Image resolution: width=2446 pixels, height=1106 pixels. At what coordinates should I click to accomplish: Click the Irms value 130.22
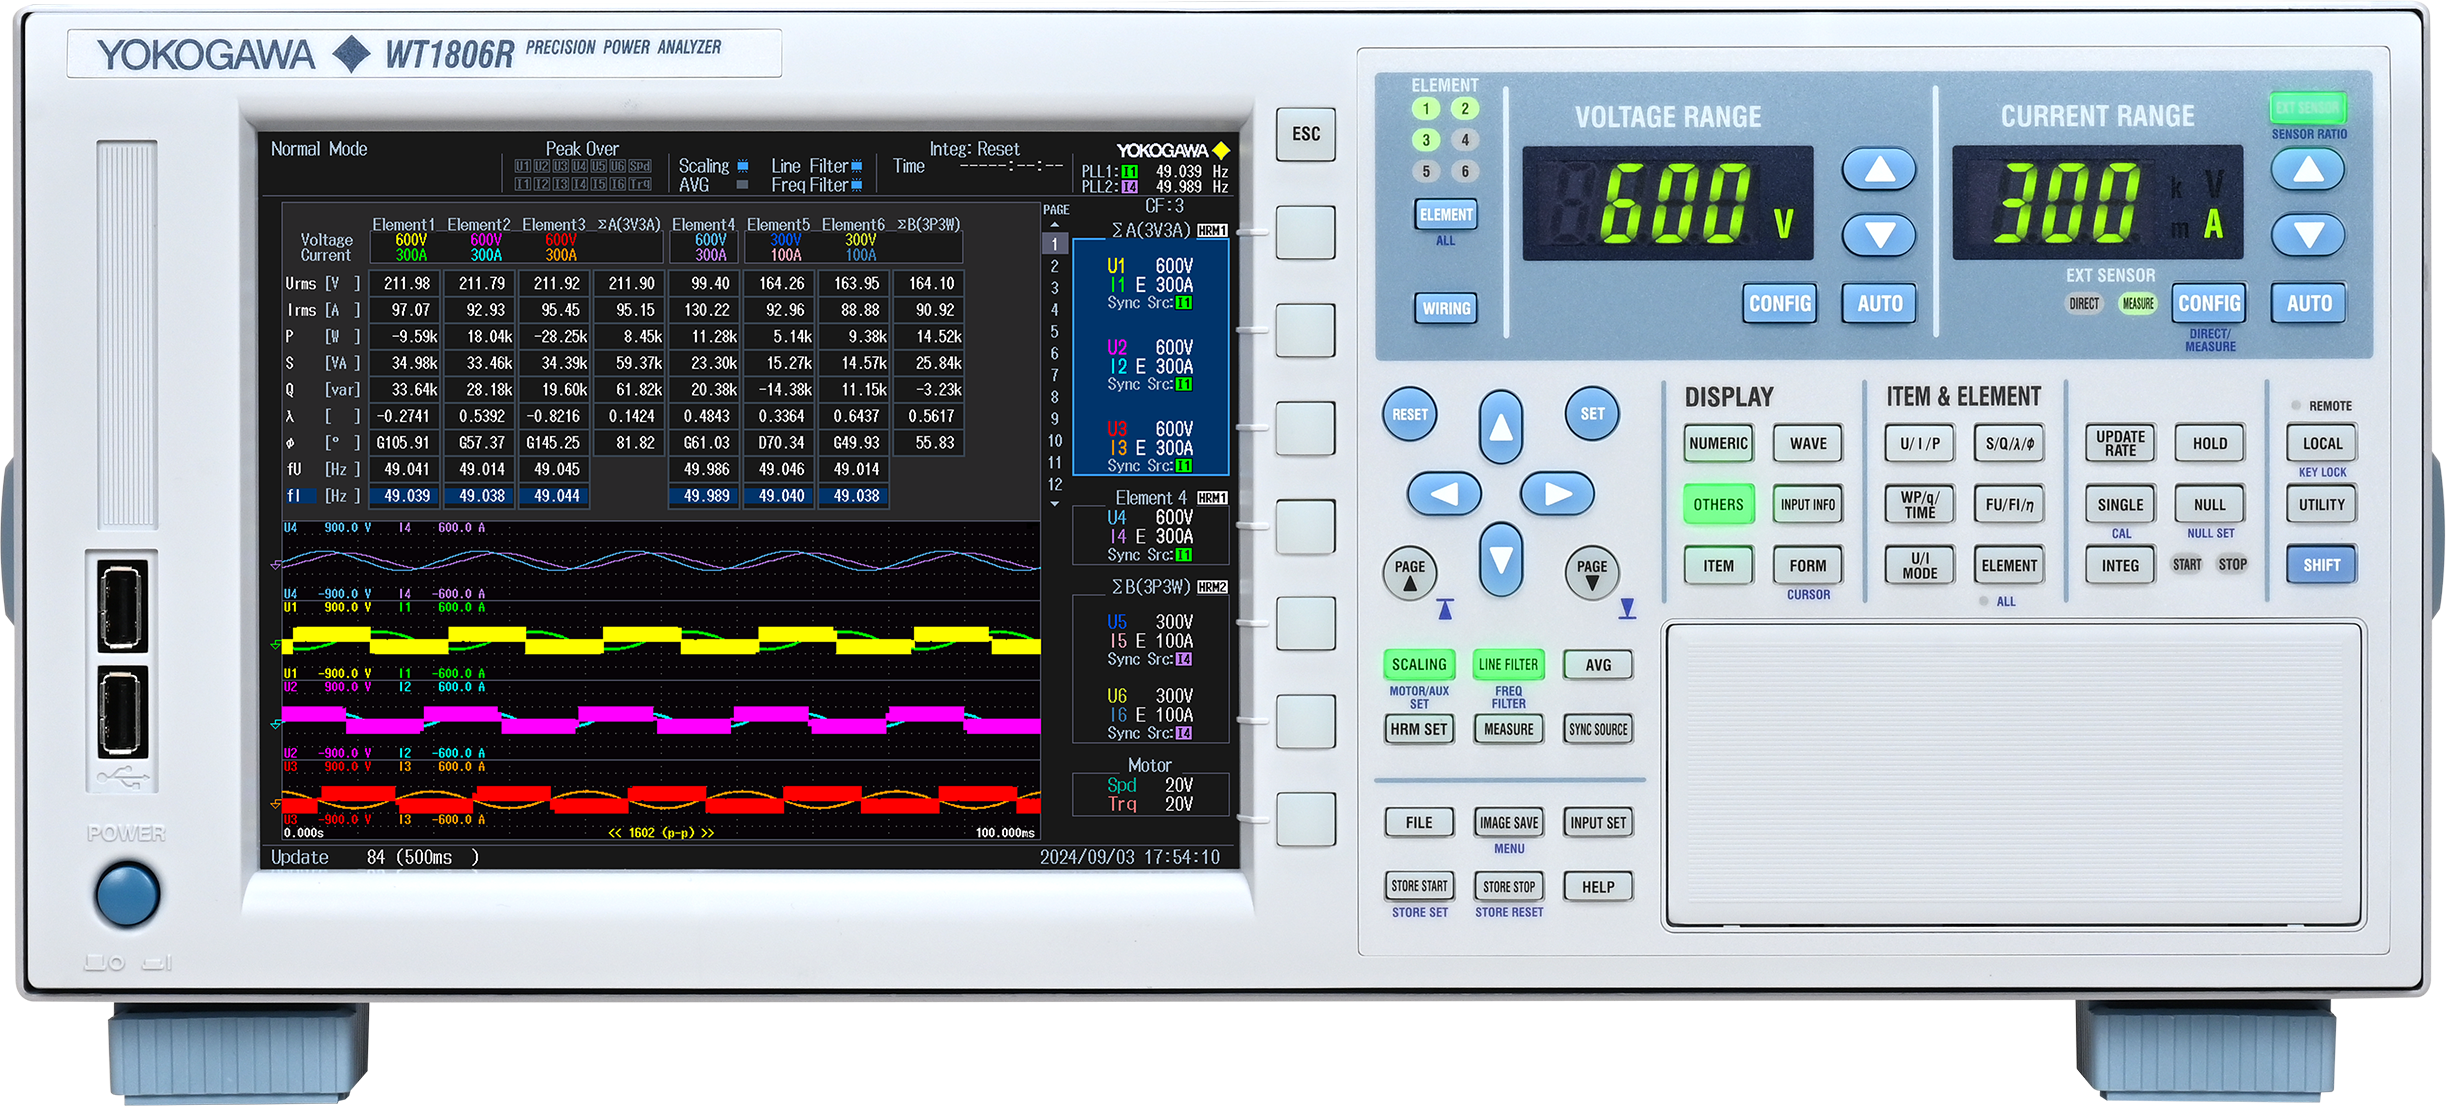point(706,310)
